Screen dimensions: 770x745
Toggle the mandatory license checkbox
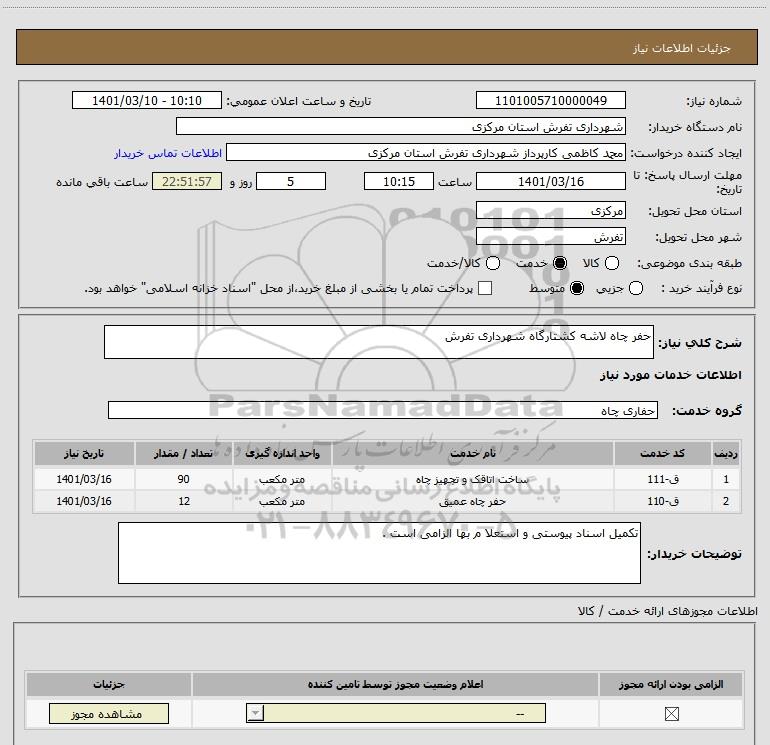671,714
